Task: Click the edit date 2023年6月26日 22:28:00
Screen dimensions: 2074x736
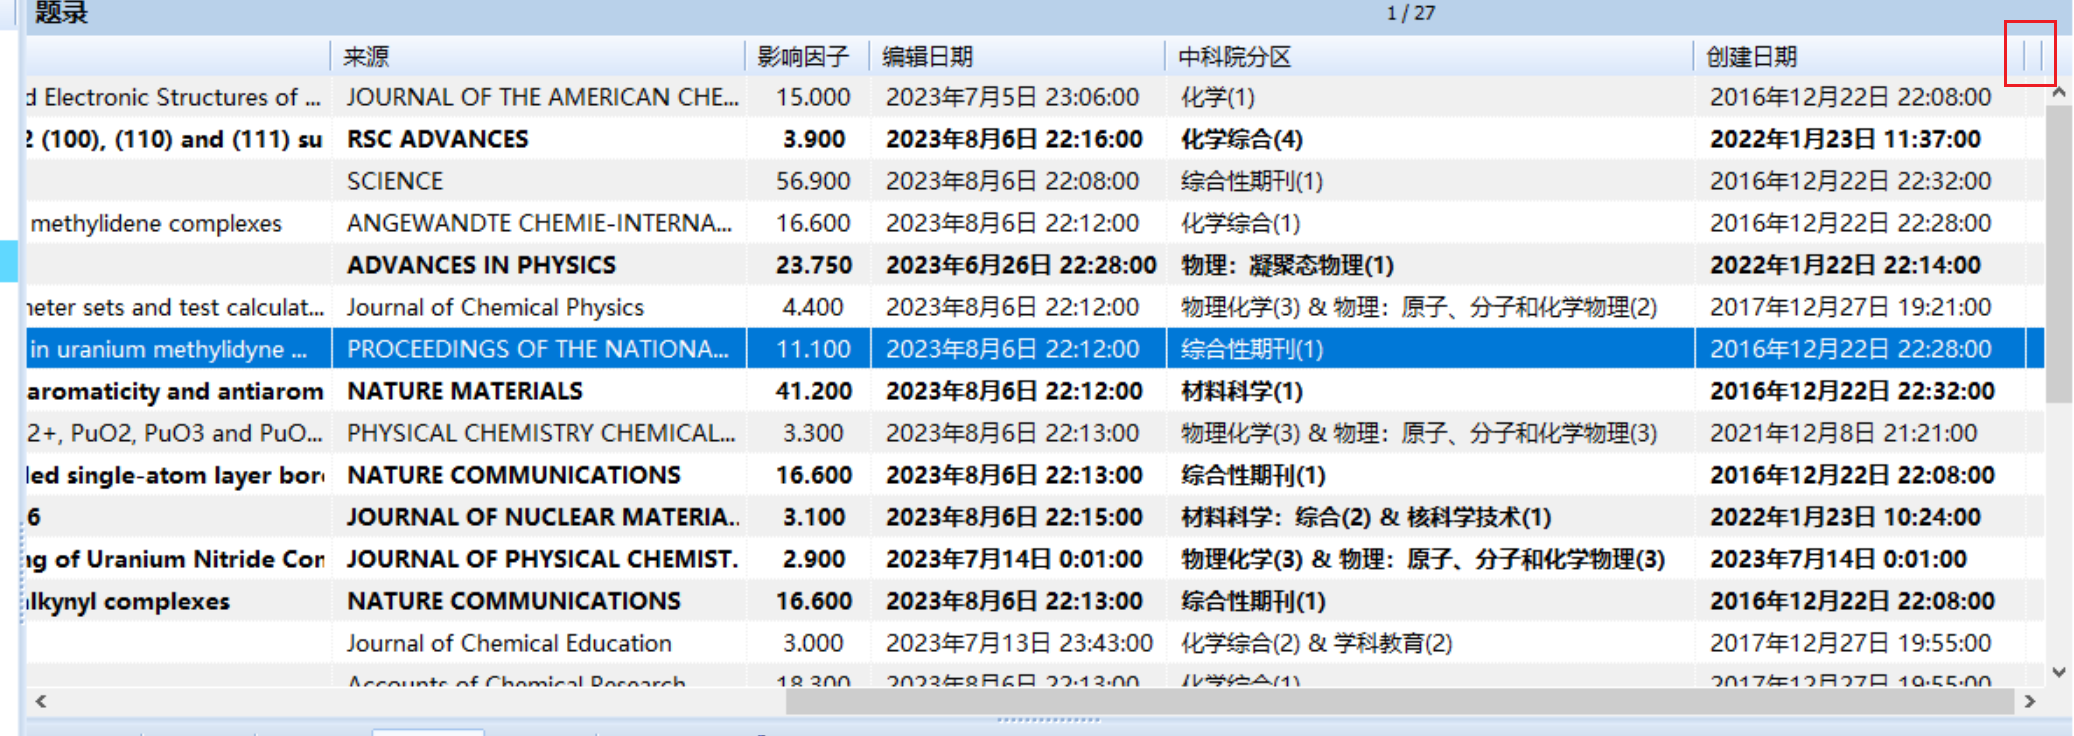Action: click(1020, 265)
